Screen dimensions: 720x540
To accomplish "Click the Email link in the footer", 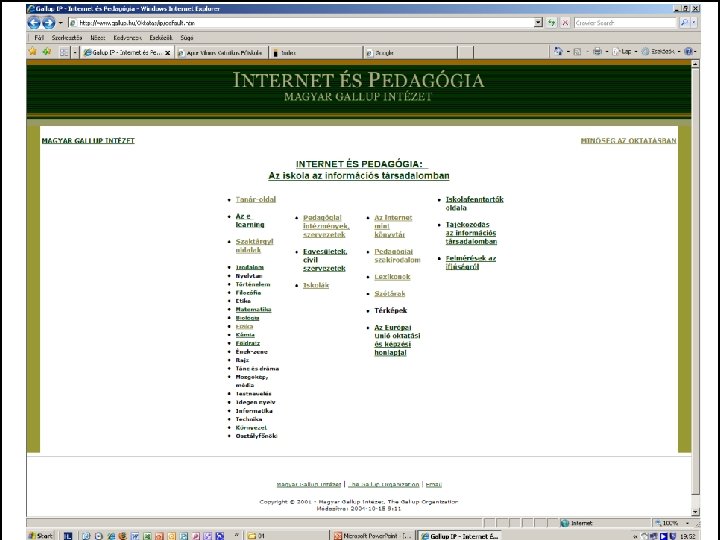I will (433, 484).
